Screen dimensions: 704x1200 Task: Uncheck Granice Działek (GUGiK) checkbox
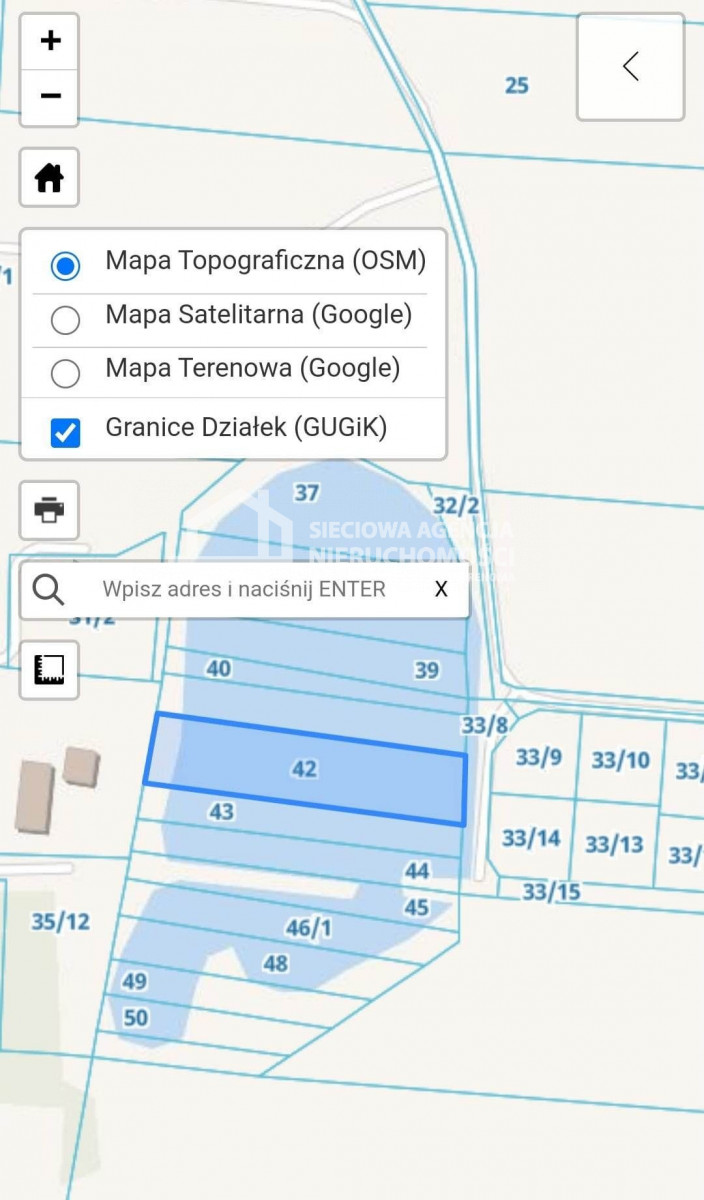(66, 432)
